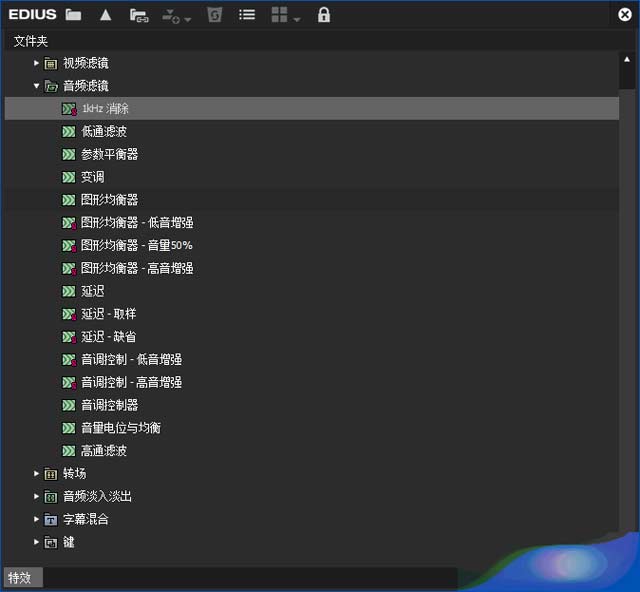This screenshot has height=592, width=640.
Task: Select the 图形均衡器 - 低音增强 text
Action: (x=137, y=223)
